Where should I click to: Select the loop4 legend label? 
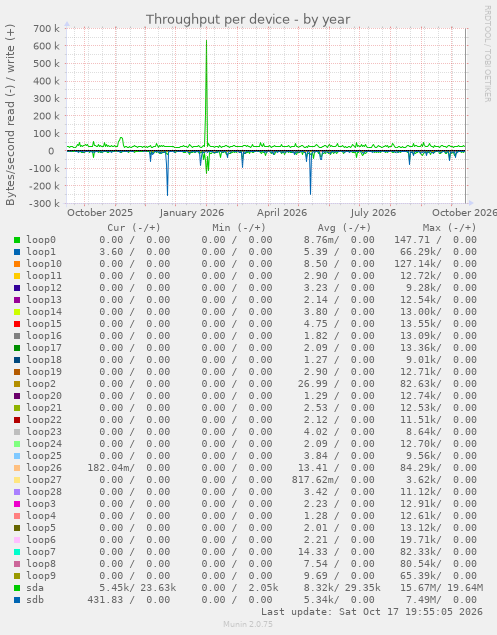(x=41, y=516)
